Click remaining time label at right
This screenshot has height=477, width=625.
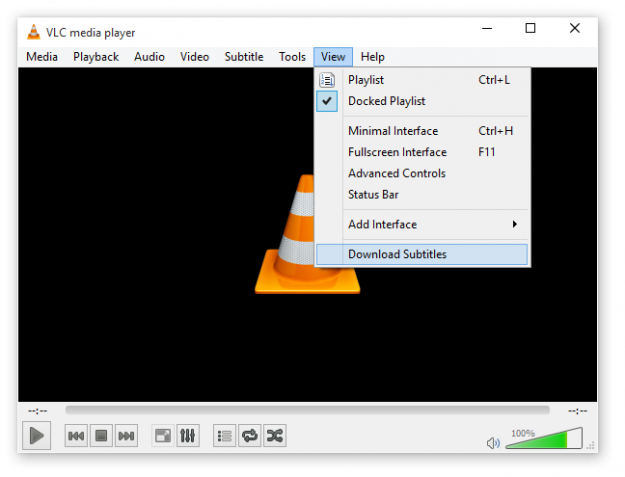578,410
